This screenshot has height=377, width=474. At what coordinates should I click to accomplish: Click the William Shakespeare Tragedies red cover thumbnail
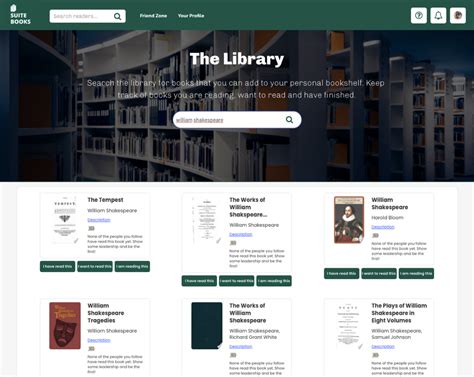point(65,326)
